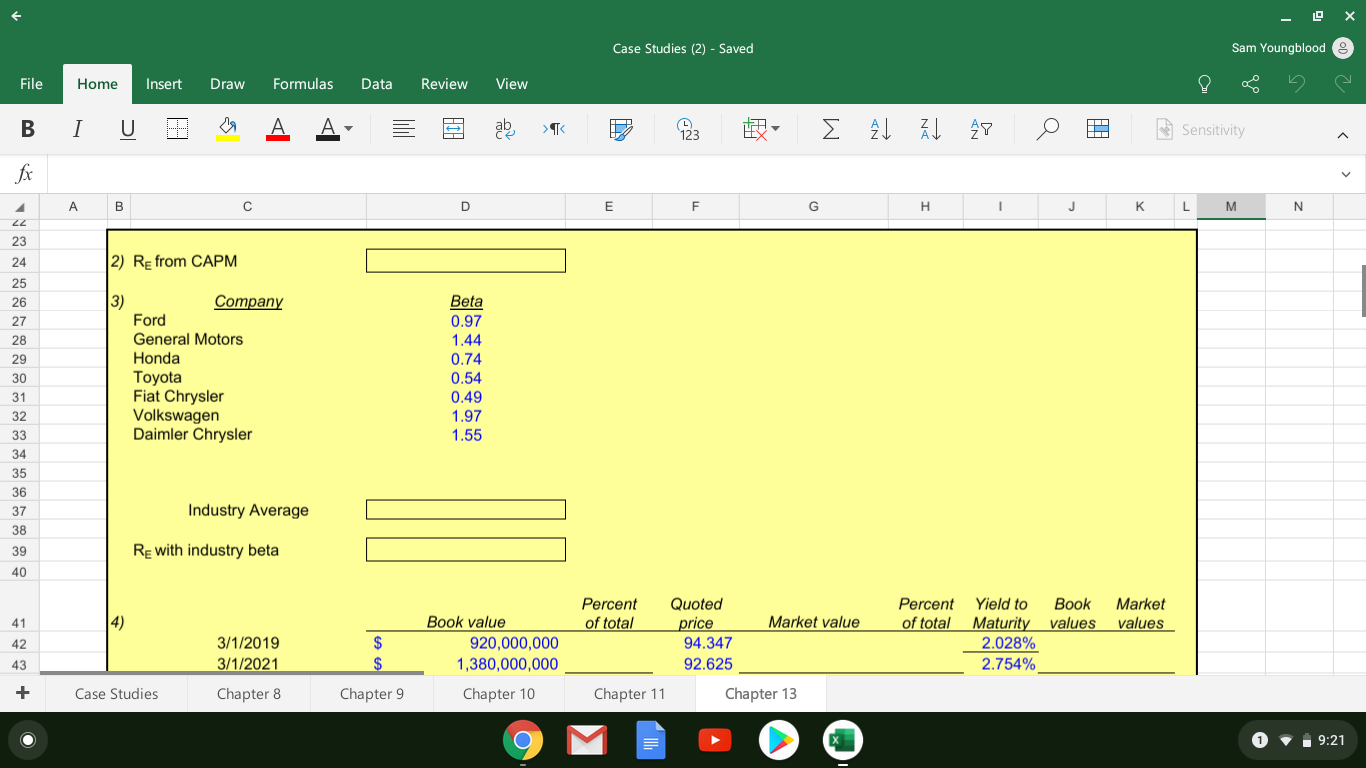This screenshot has height=768, width=1366.
Task: Select the RE from CAPM input cell
Action: click(x=466, y=261)
